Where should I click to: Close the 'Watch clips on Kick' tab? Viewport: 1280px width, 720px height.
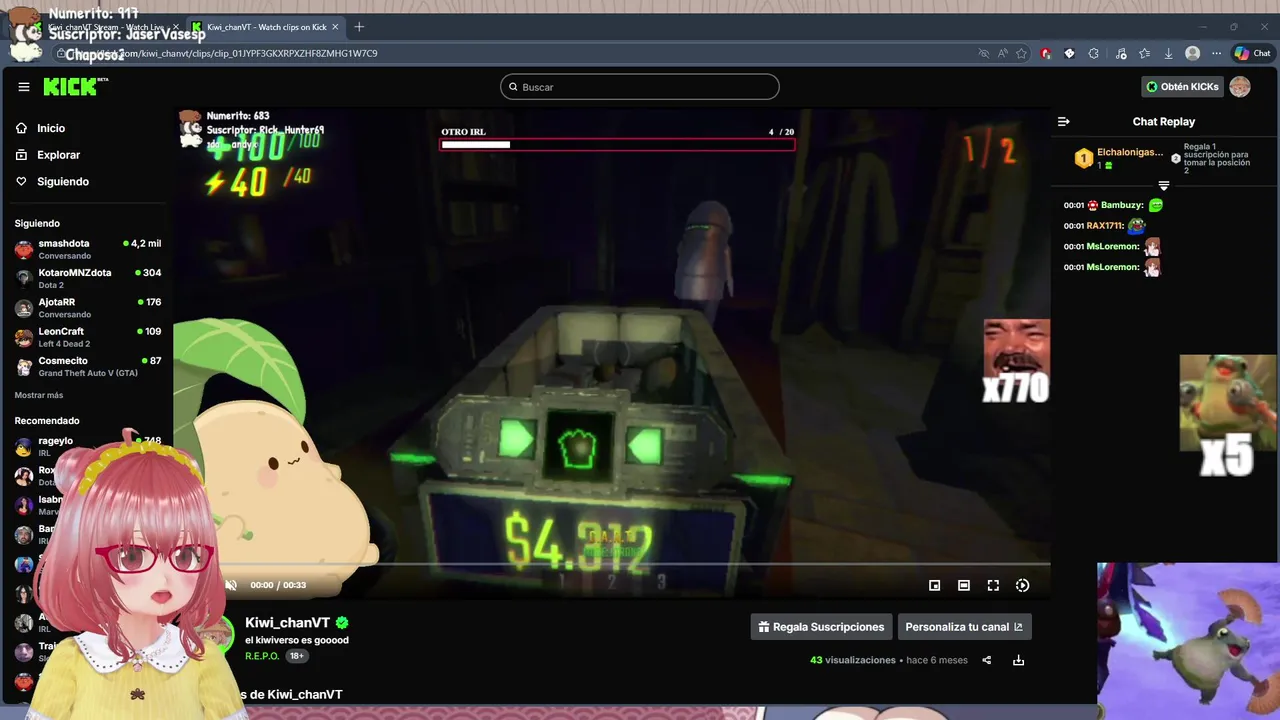(x=335, y=27)
